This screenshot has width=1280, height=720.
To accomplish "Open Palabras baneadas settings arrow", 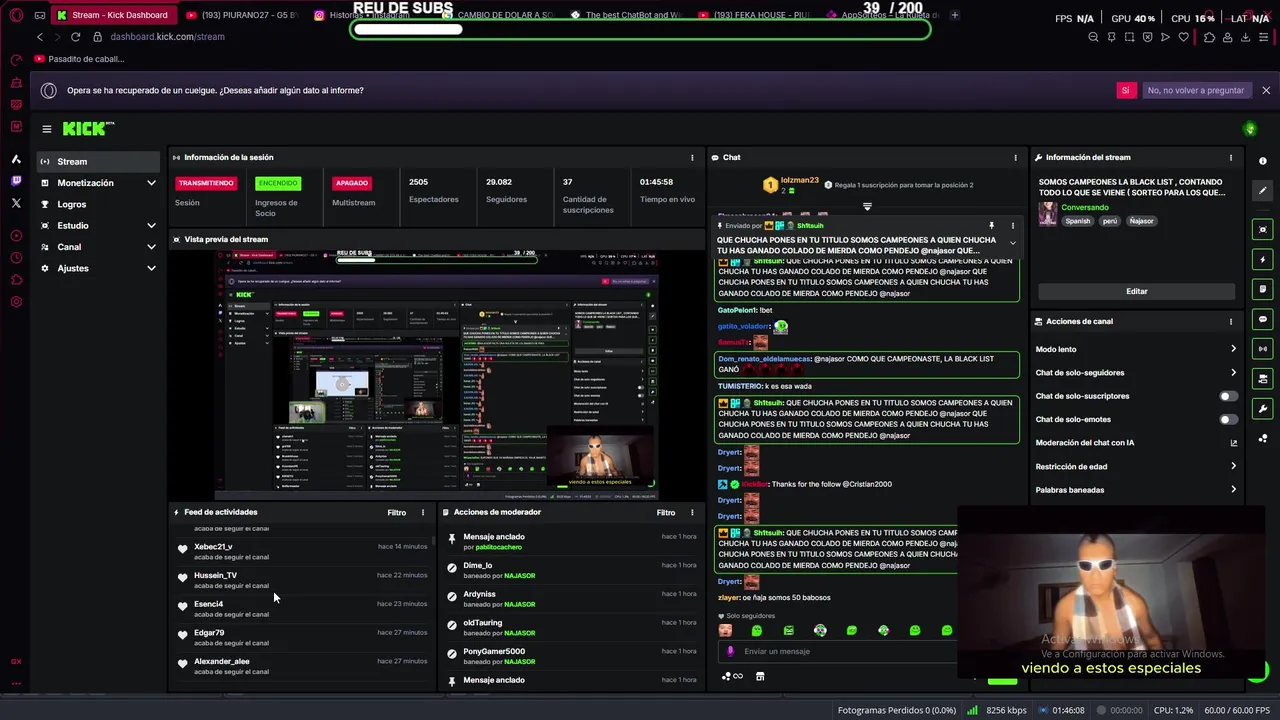I will coord(1233,490).
